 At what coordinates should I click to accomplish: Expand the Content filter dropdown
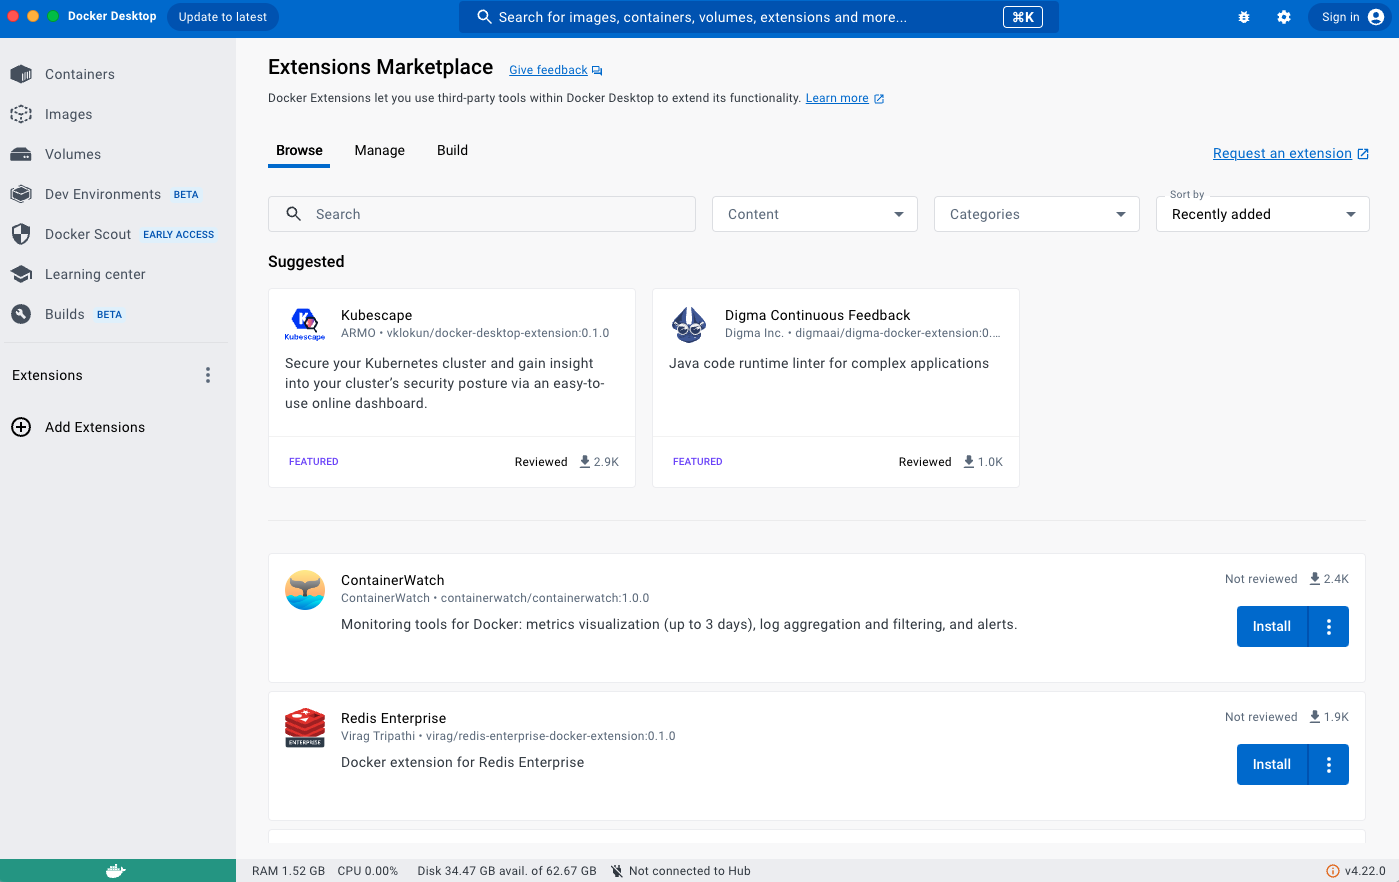(x=815, y=214)
